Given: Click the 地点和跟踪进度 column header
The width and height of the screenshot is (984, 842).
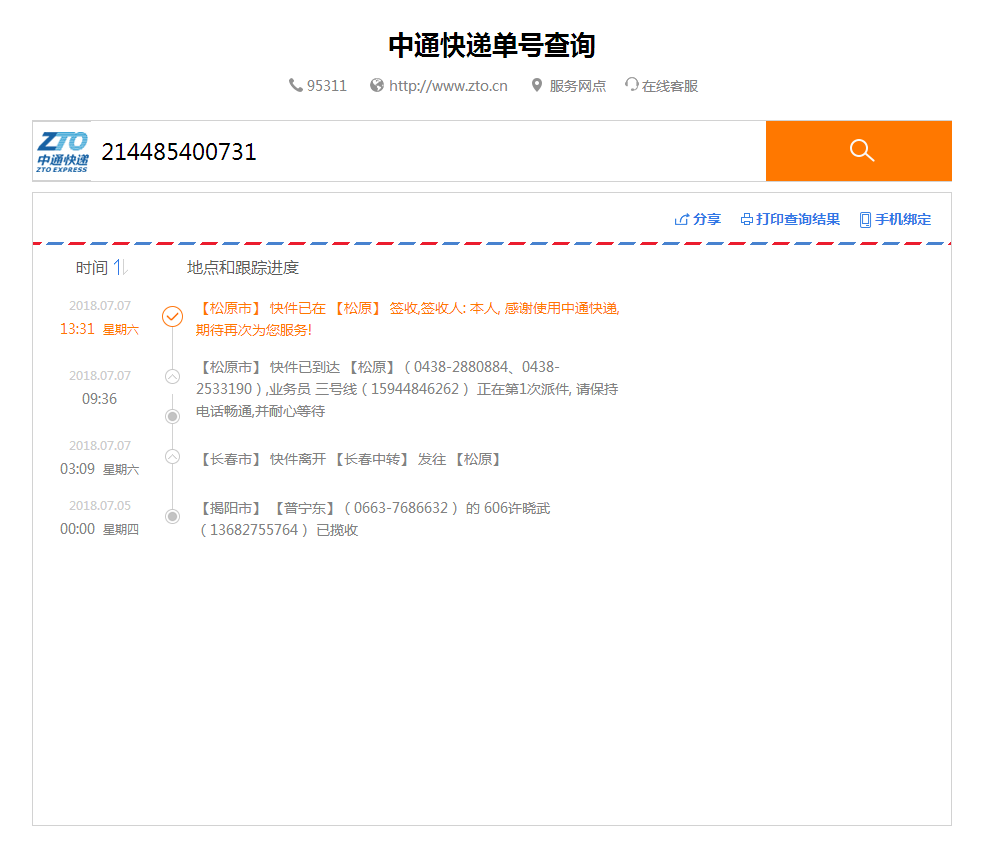Looking at the screenshot, I should coord(243,268).
